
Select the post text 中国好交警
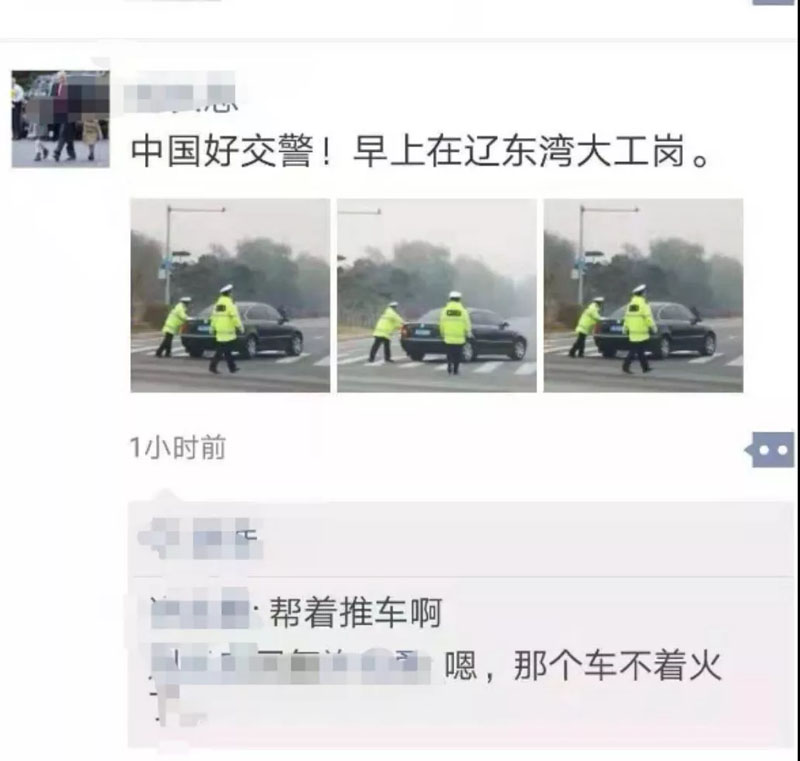(222, 152)
